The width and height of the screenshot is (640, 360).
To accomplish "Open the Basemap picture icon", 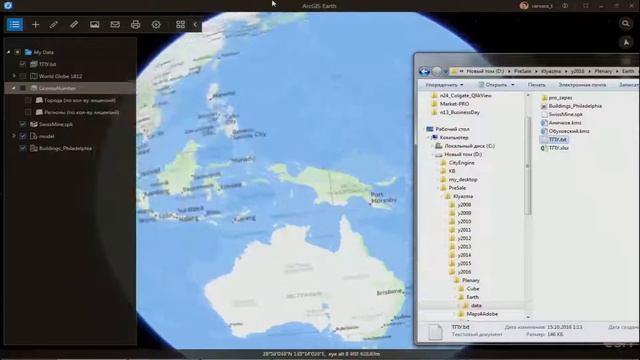I will 95,24.
